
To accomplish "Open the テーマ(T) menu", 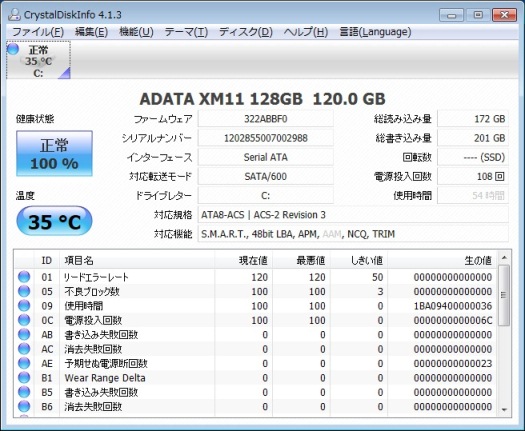I will click(186, 32).
